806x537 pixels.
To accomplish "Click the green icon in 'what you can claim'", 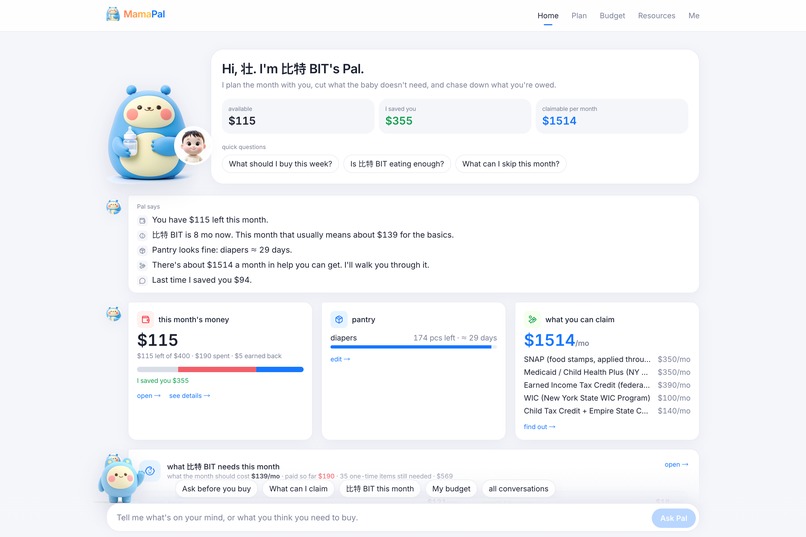I will 532,320.
